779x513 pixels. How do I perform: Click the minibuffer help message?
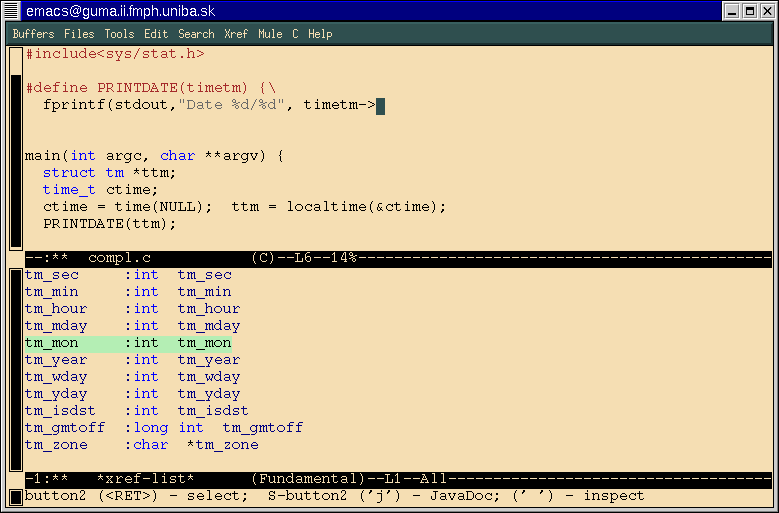coord(334,496)
